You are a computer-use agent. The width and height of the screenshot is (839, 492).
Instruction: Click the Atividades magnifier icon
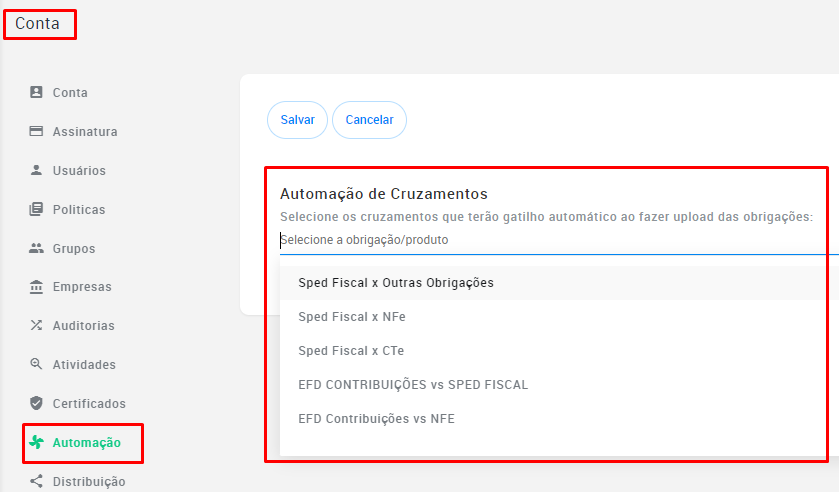click(36, 364)
